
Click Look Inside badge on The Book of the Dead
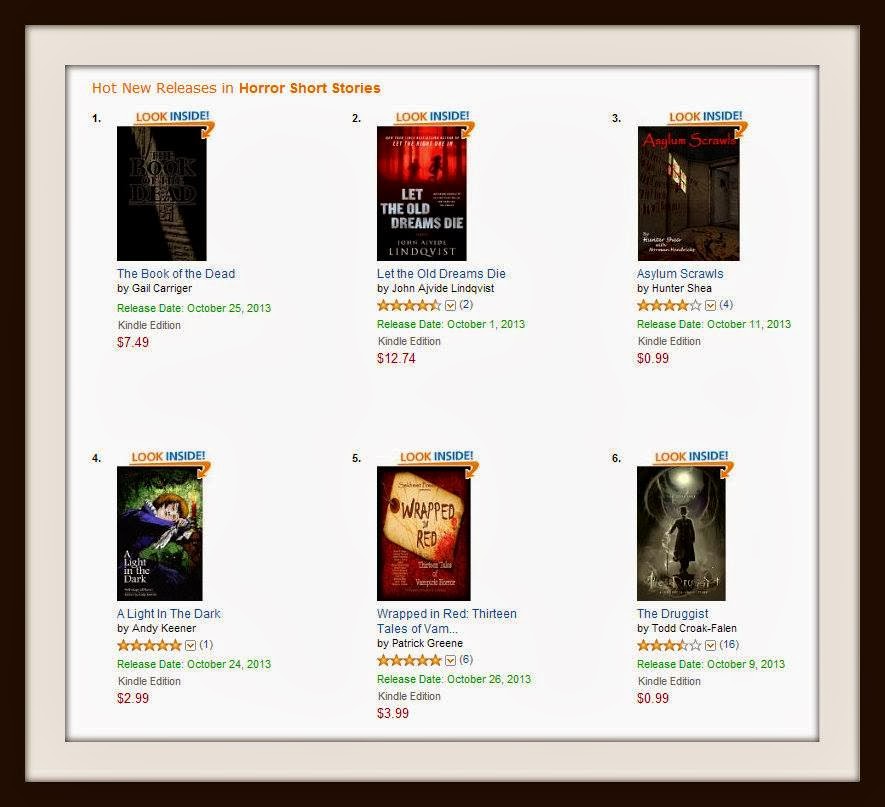[x=174, y=120]
